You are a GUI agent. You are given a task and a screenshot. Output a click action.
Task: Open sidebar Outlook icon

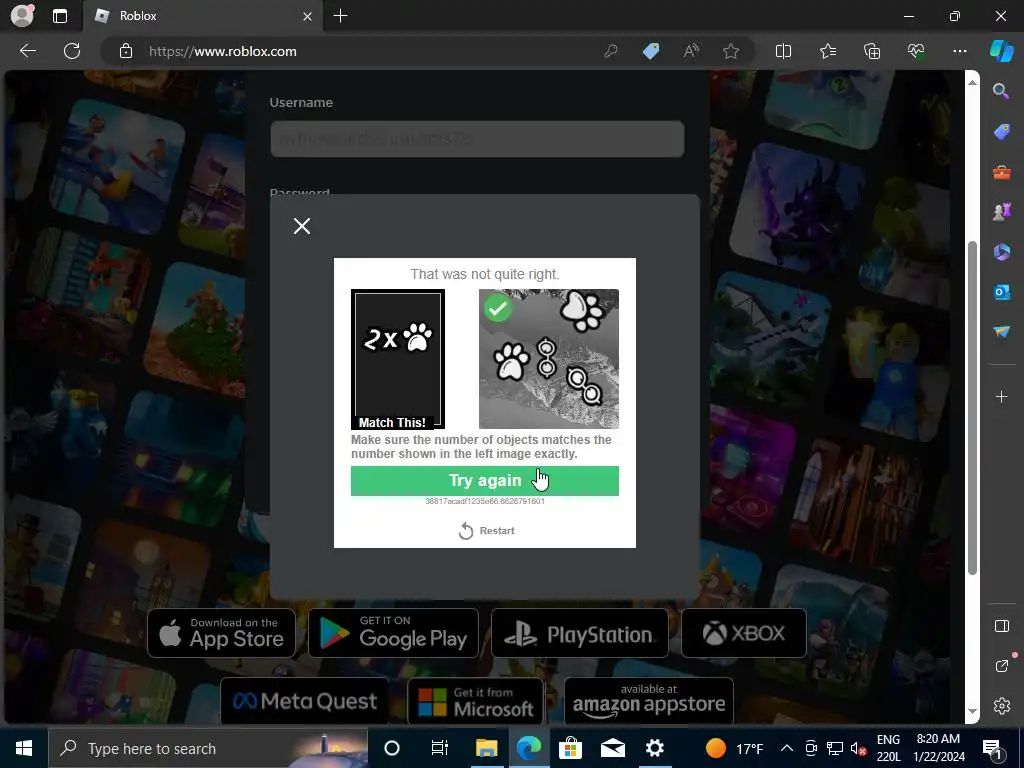coord(1001,291)
